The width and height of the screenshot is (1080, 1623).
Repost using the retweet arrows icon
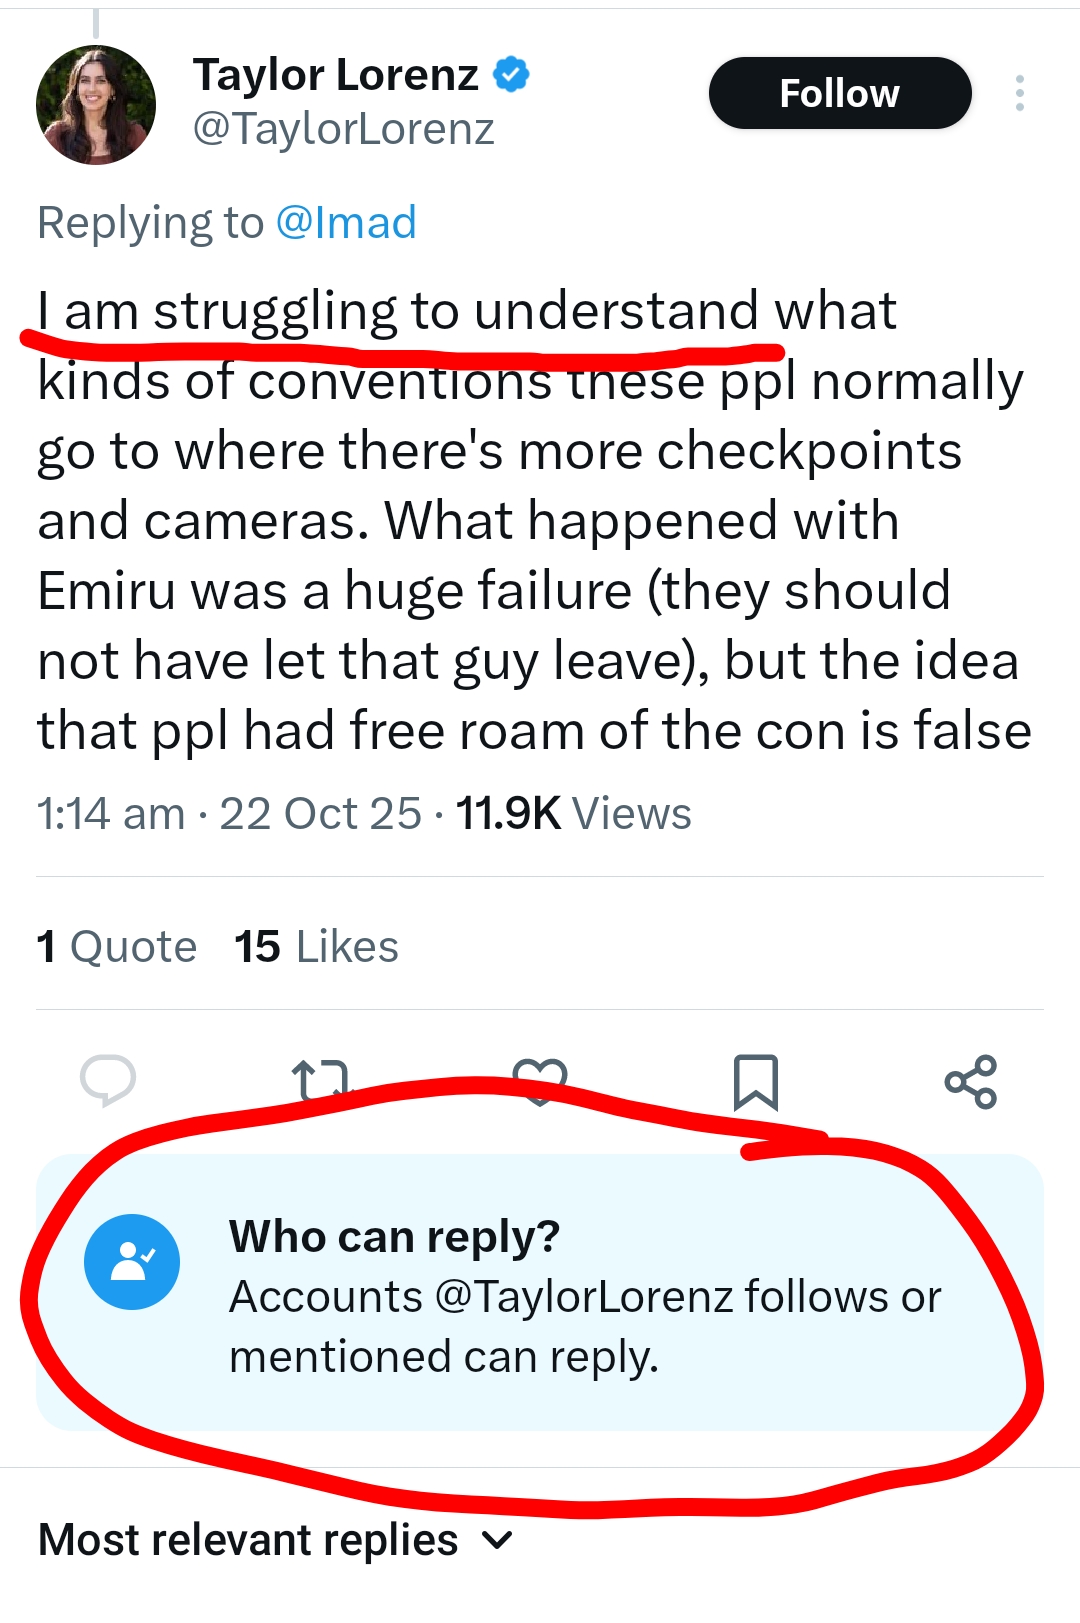pyautogui.click(x=321, y=1081)
